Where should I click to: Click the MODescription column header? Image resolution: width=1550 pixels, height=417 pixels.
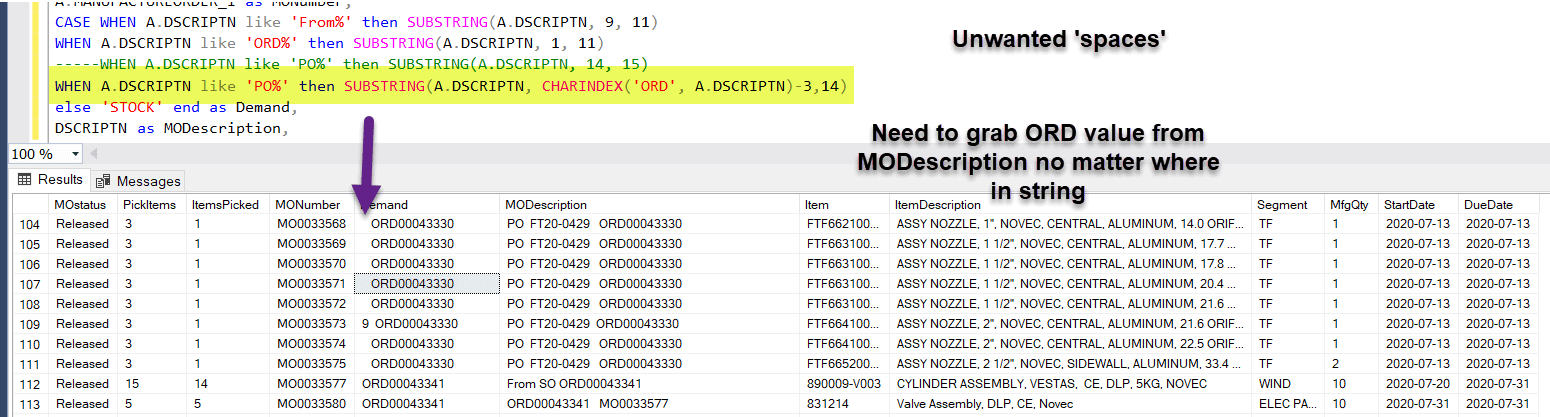[x=544, y=204]
